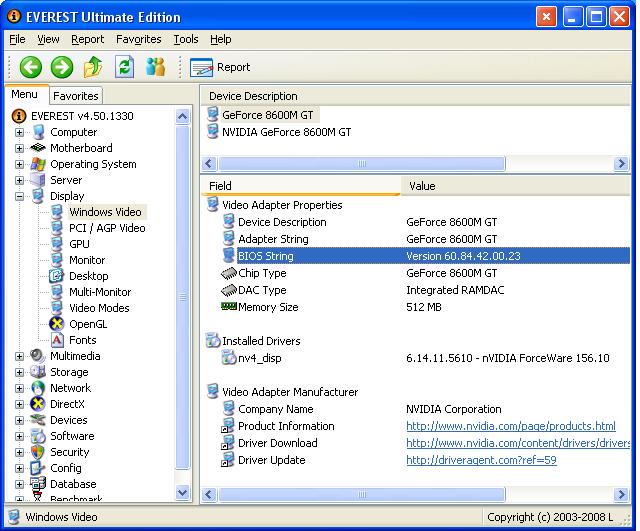Click the Refresh toolbar icon
Image resolution: width=640 pixels, height=531 pixels.
[x=124, y=67]
